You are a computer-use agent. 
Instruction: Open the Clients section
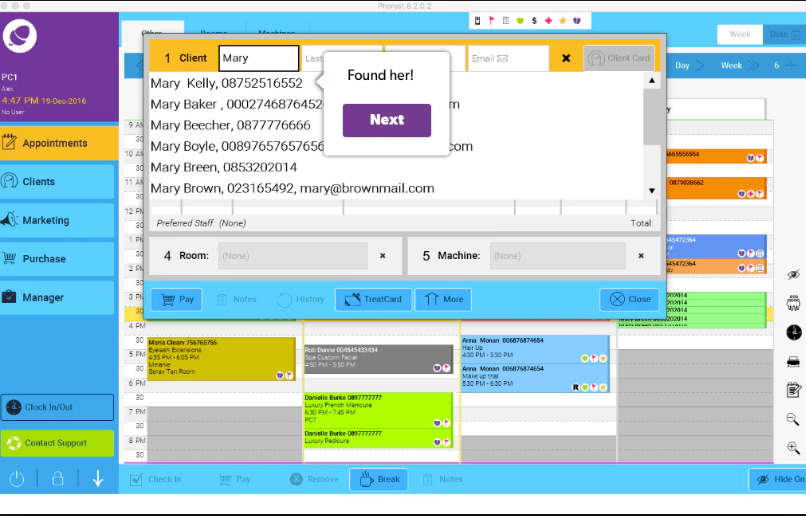(58, 182)
